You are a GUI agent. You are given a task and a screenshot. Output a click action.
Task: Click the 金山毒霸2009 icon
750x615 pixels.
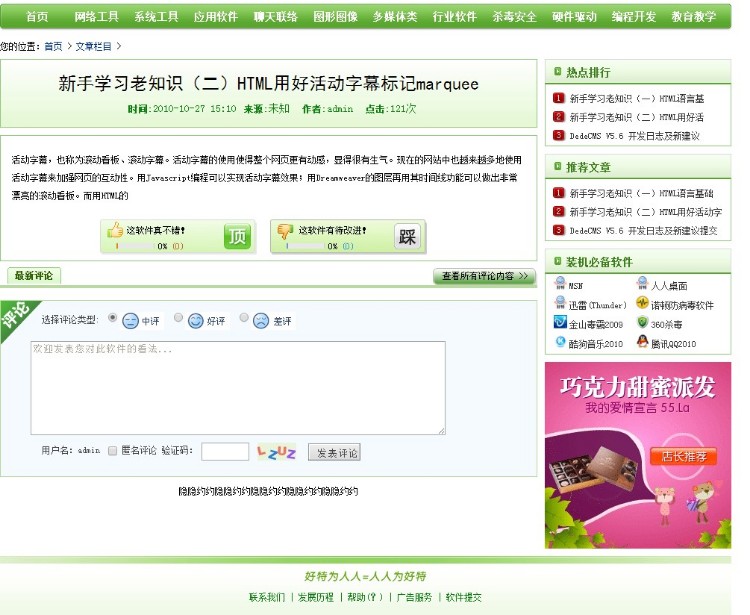click(560, 322)
